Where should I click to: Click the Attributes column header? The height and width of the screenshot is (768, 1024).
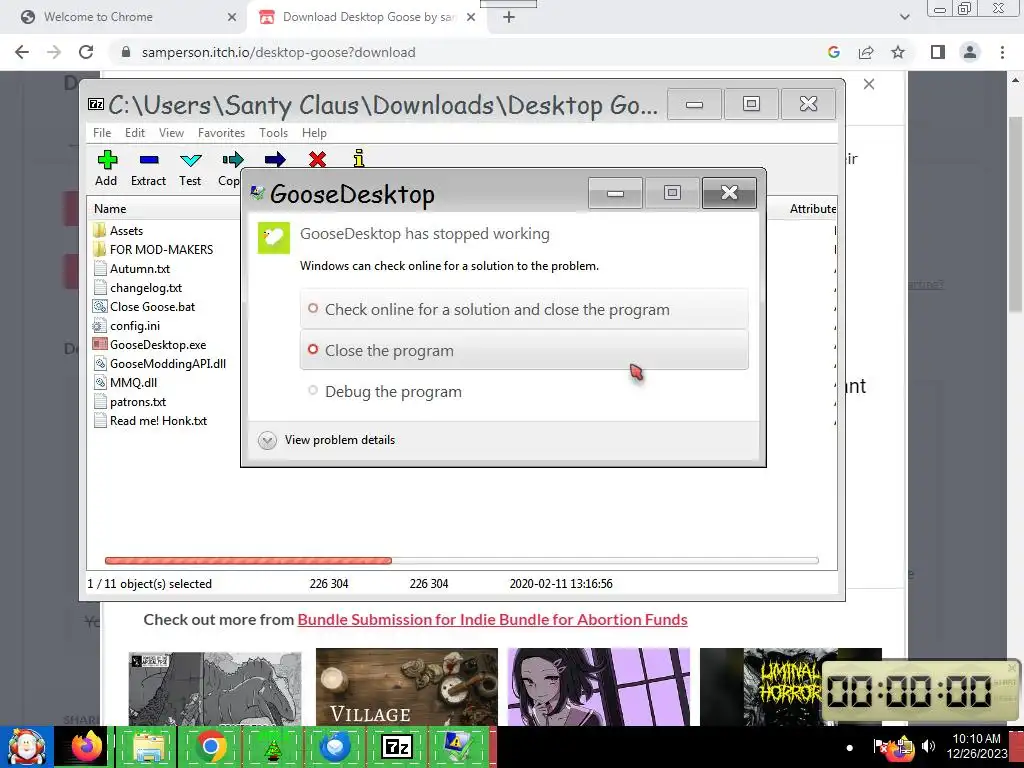812,209
